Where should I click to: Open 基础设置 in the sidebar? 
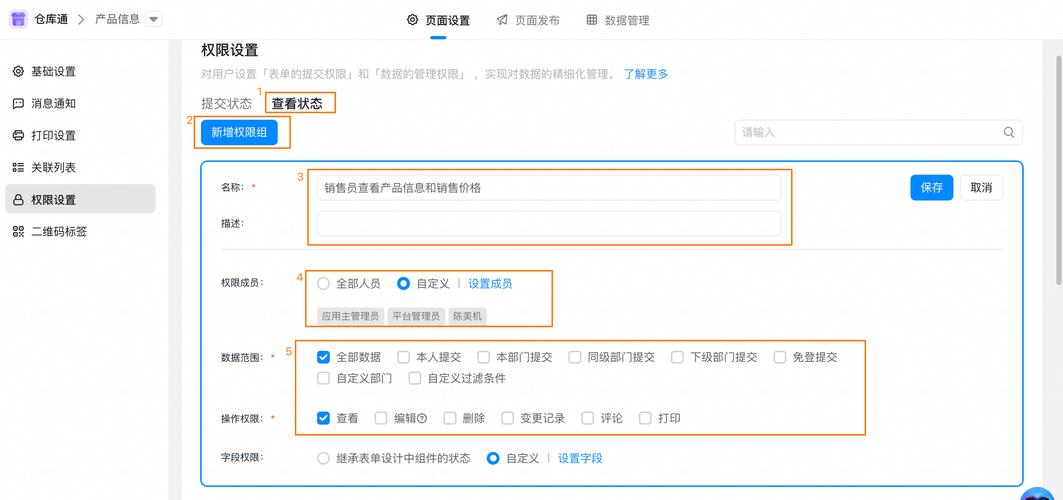(x=53, y=72)
